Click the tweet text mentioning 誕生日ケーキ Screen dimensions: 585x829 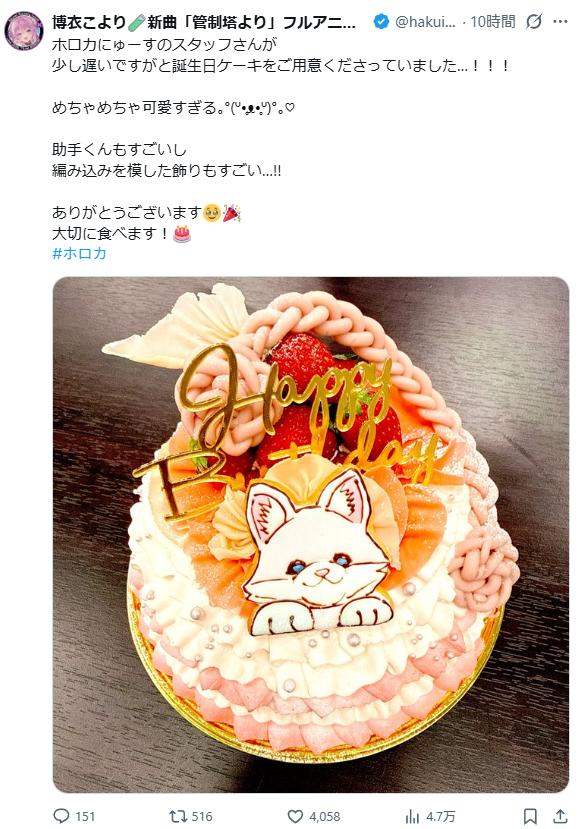pos(281,66)
